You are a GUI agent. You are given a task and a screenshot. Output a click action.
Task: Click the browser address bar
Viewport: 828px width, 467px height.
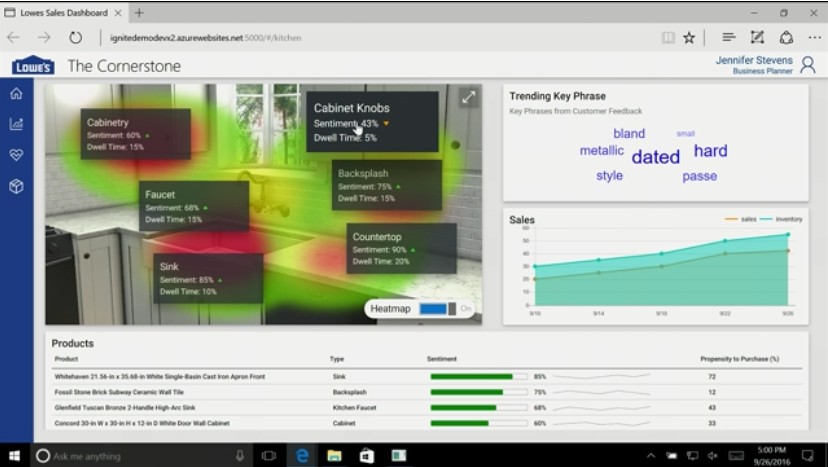[x=370, y=38]
